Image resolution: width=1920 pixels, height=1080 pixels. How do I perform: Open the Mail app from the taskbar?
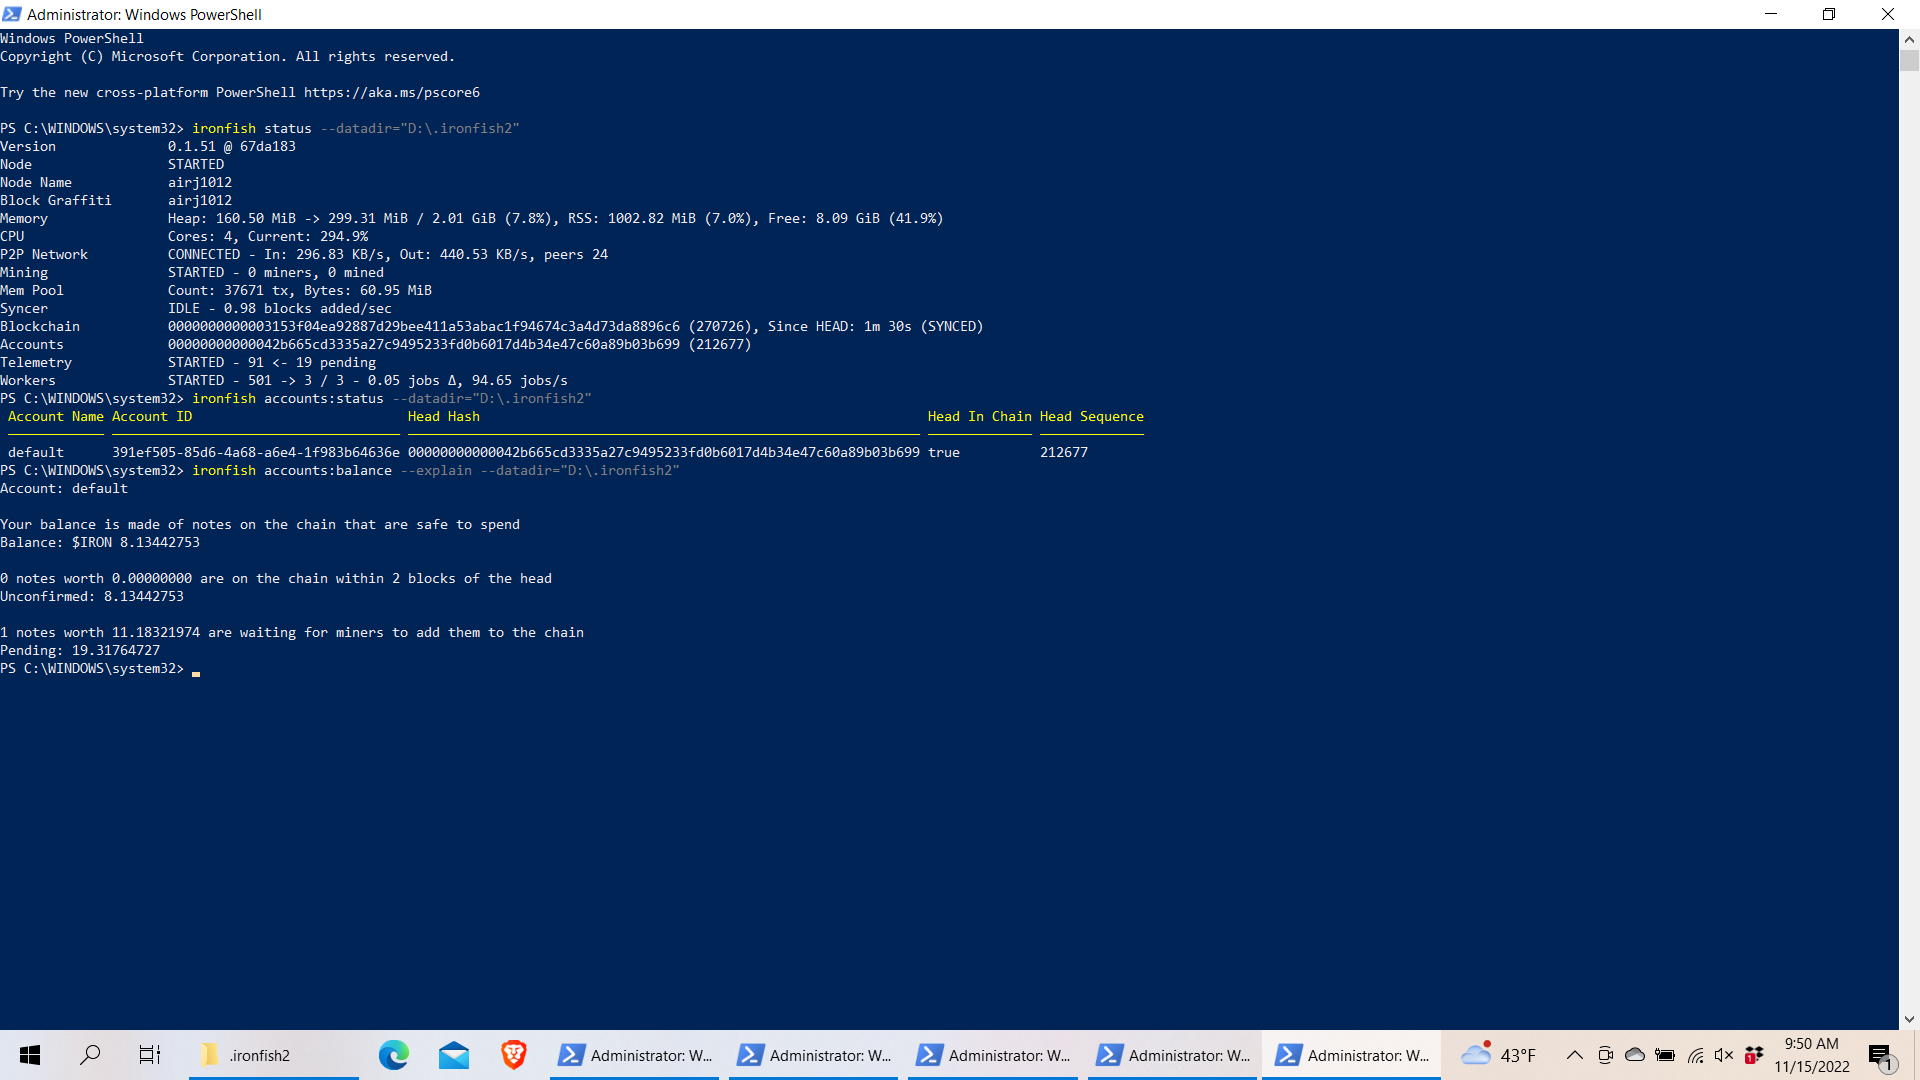point(454,1055)
